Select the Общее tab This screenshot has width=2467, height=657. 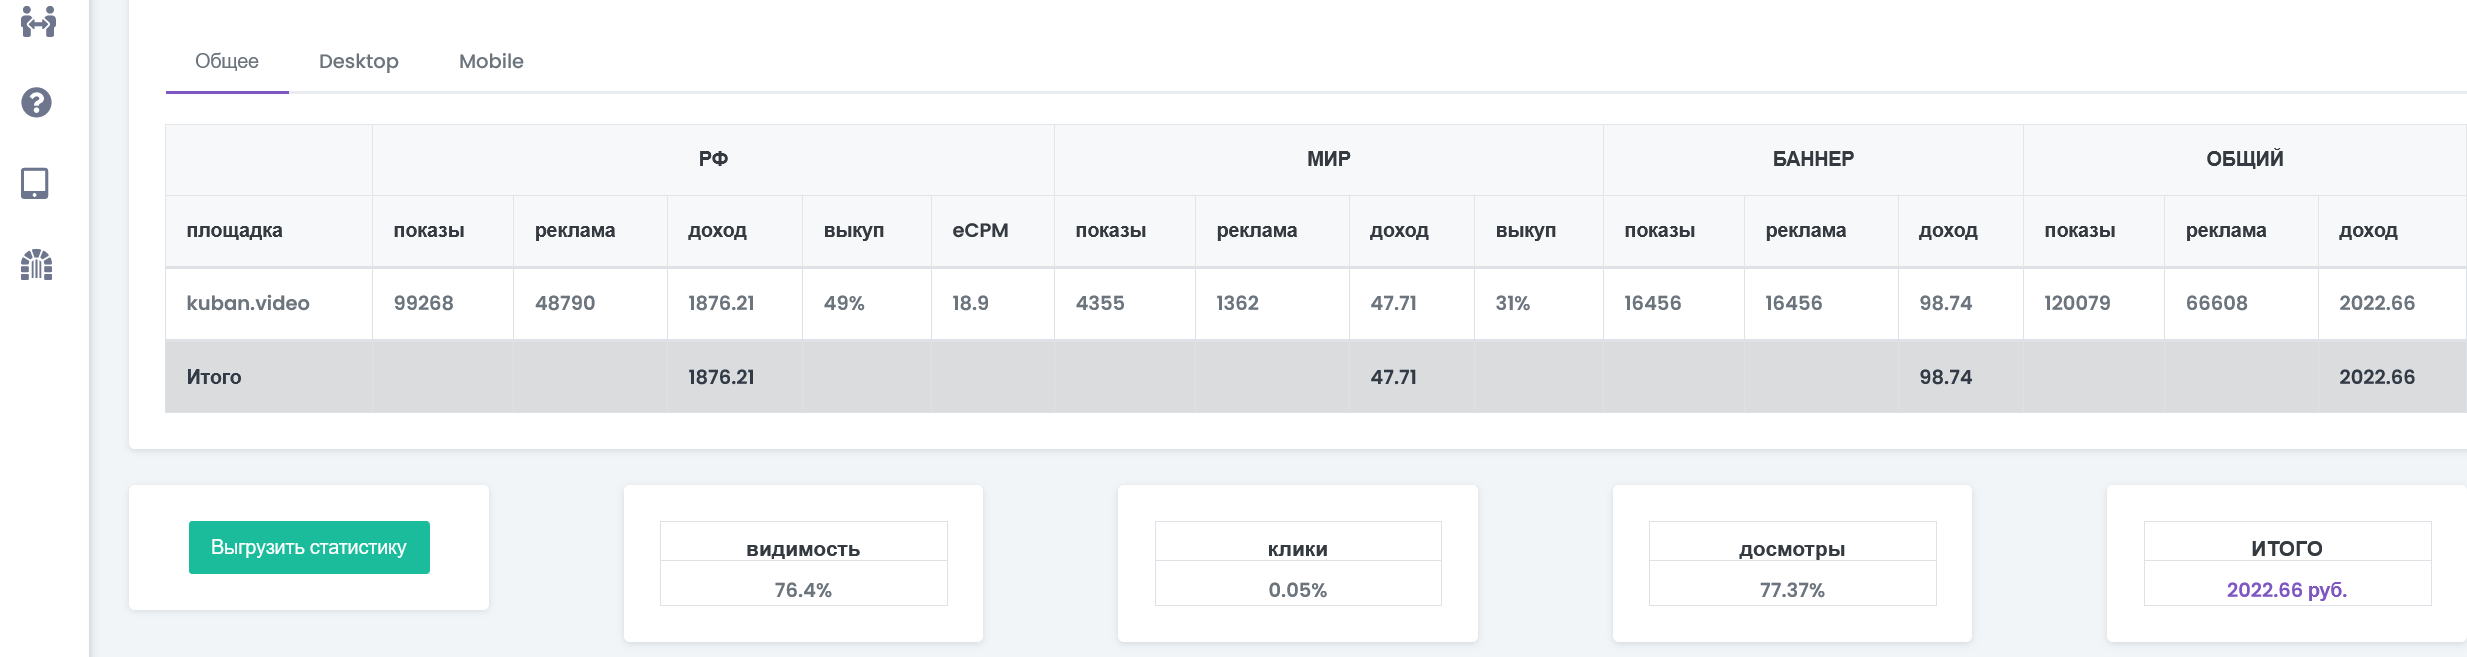(227, 61)
